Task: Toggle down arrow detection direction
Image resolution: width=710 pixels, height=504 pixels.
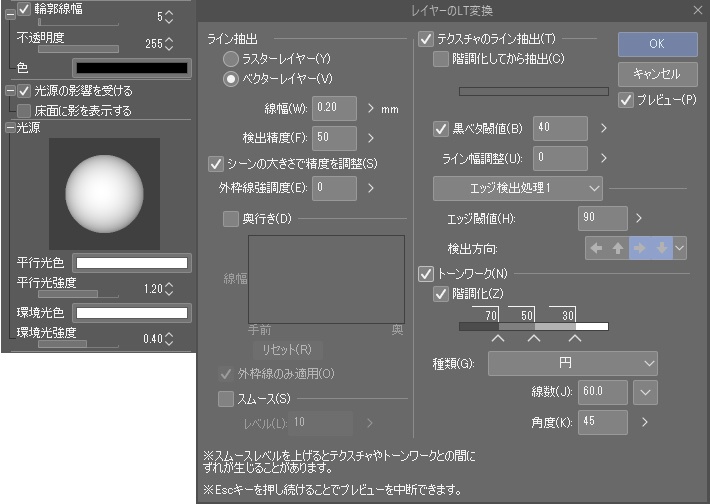Action: coord(662,248)
